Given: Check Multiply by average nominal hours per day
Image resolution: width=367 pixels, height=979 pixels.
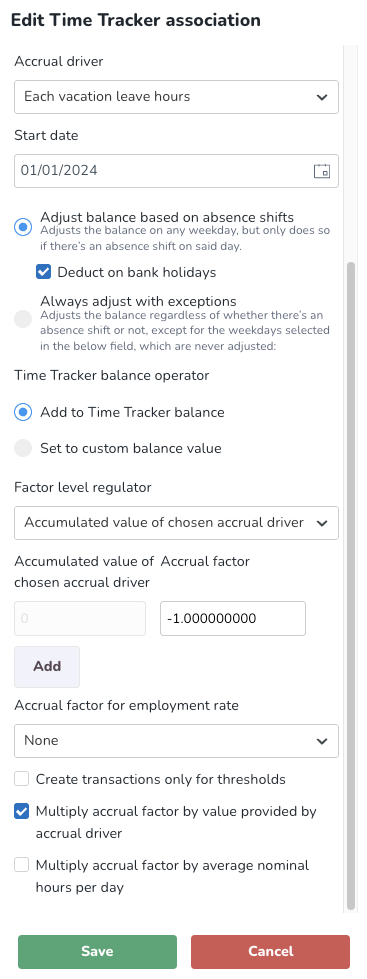Looking at the screenshot, I should point(22,865).
